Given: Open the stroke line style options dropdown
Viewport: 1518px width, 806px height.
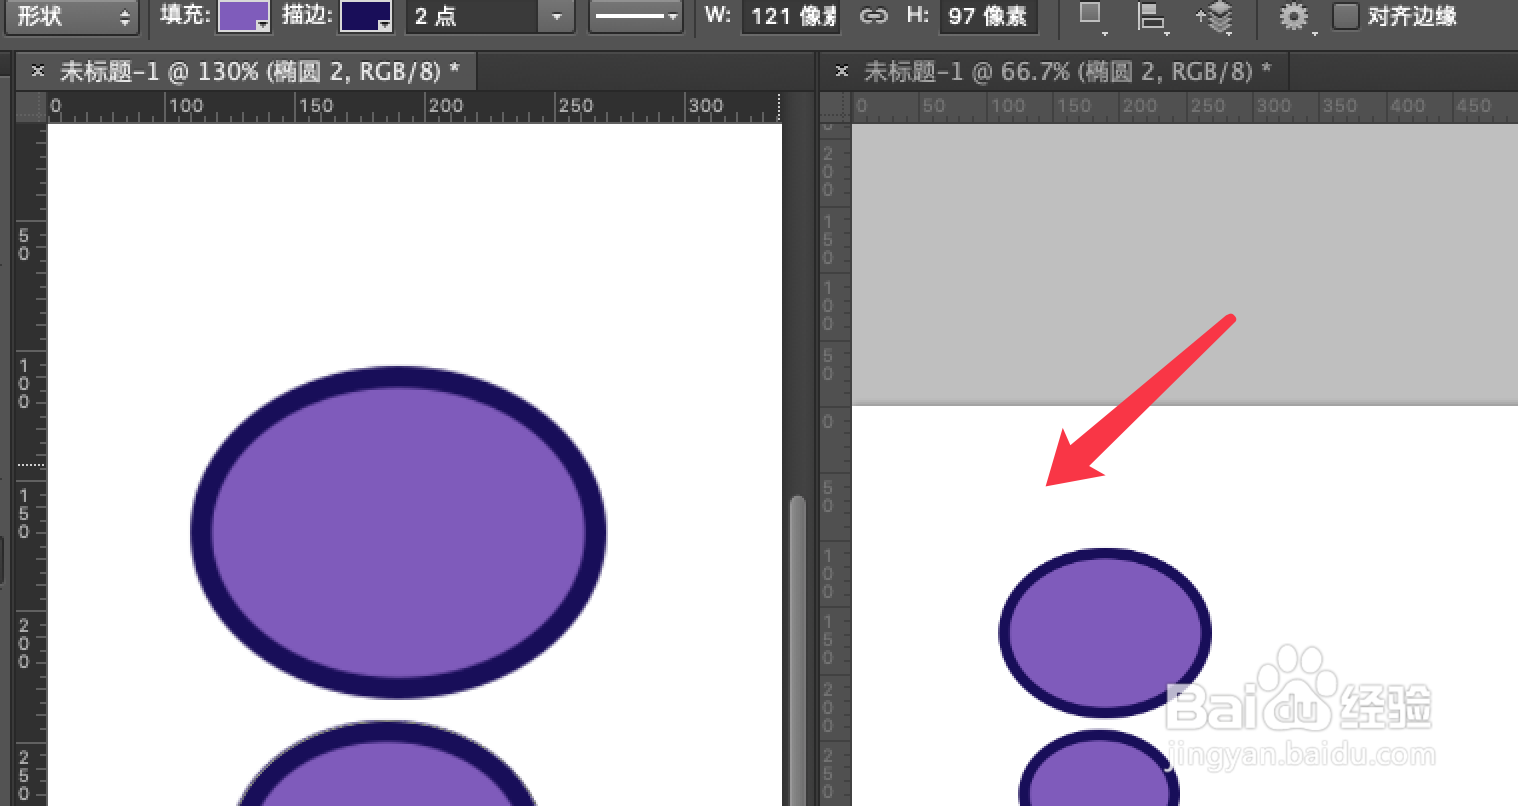Looking at the screenshot, I should coord(635,16).
